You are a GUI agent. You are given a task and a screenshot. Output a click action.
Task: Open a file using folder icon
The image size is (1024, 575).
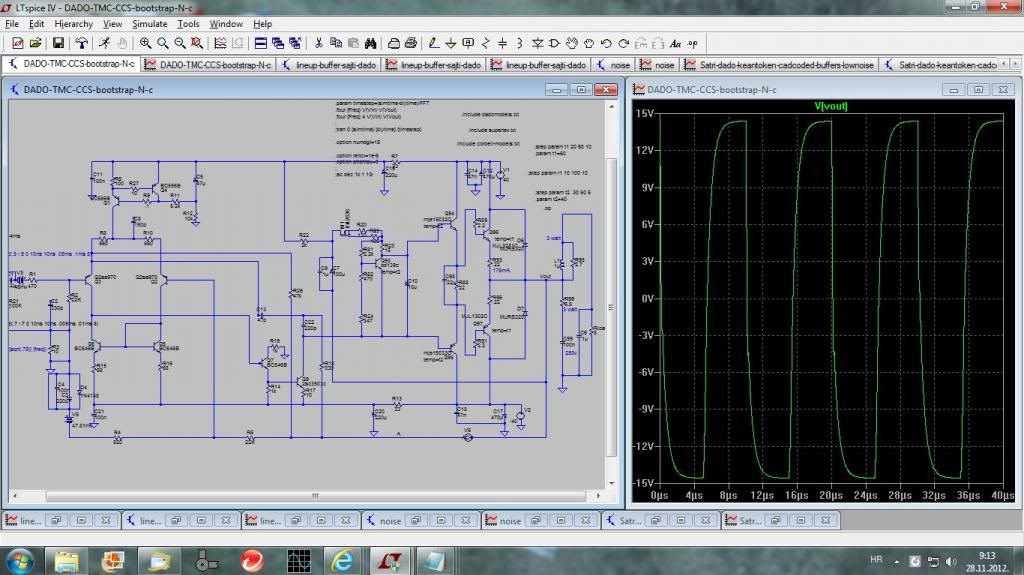(x=35, y=43)
